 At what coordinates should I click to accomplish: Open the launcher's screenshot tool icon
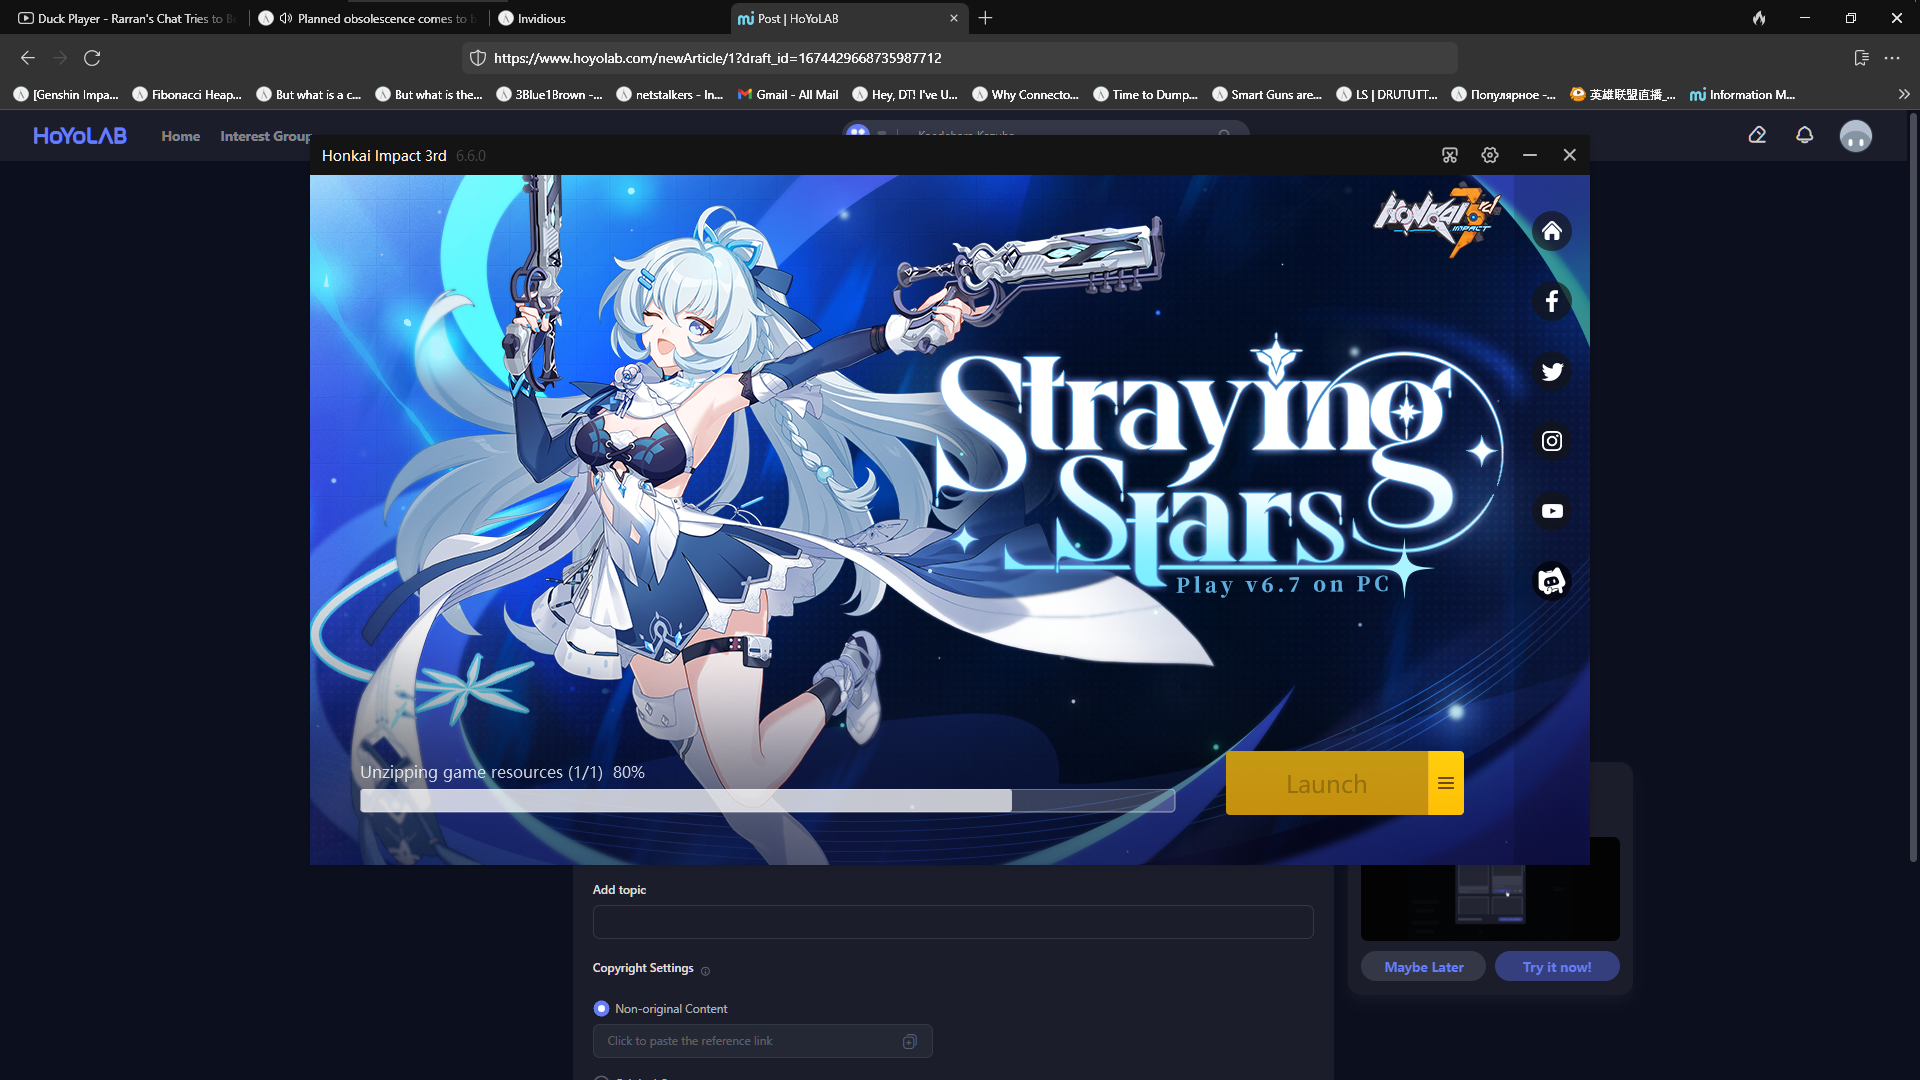1448,155
